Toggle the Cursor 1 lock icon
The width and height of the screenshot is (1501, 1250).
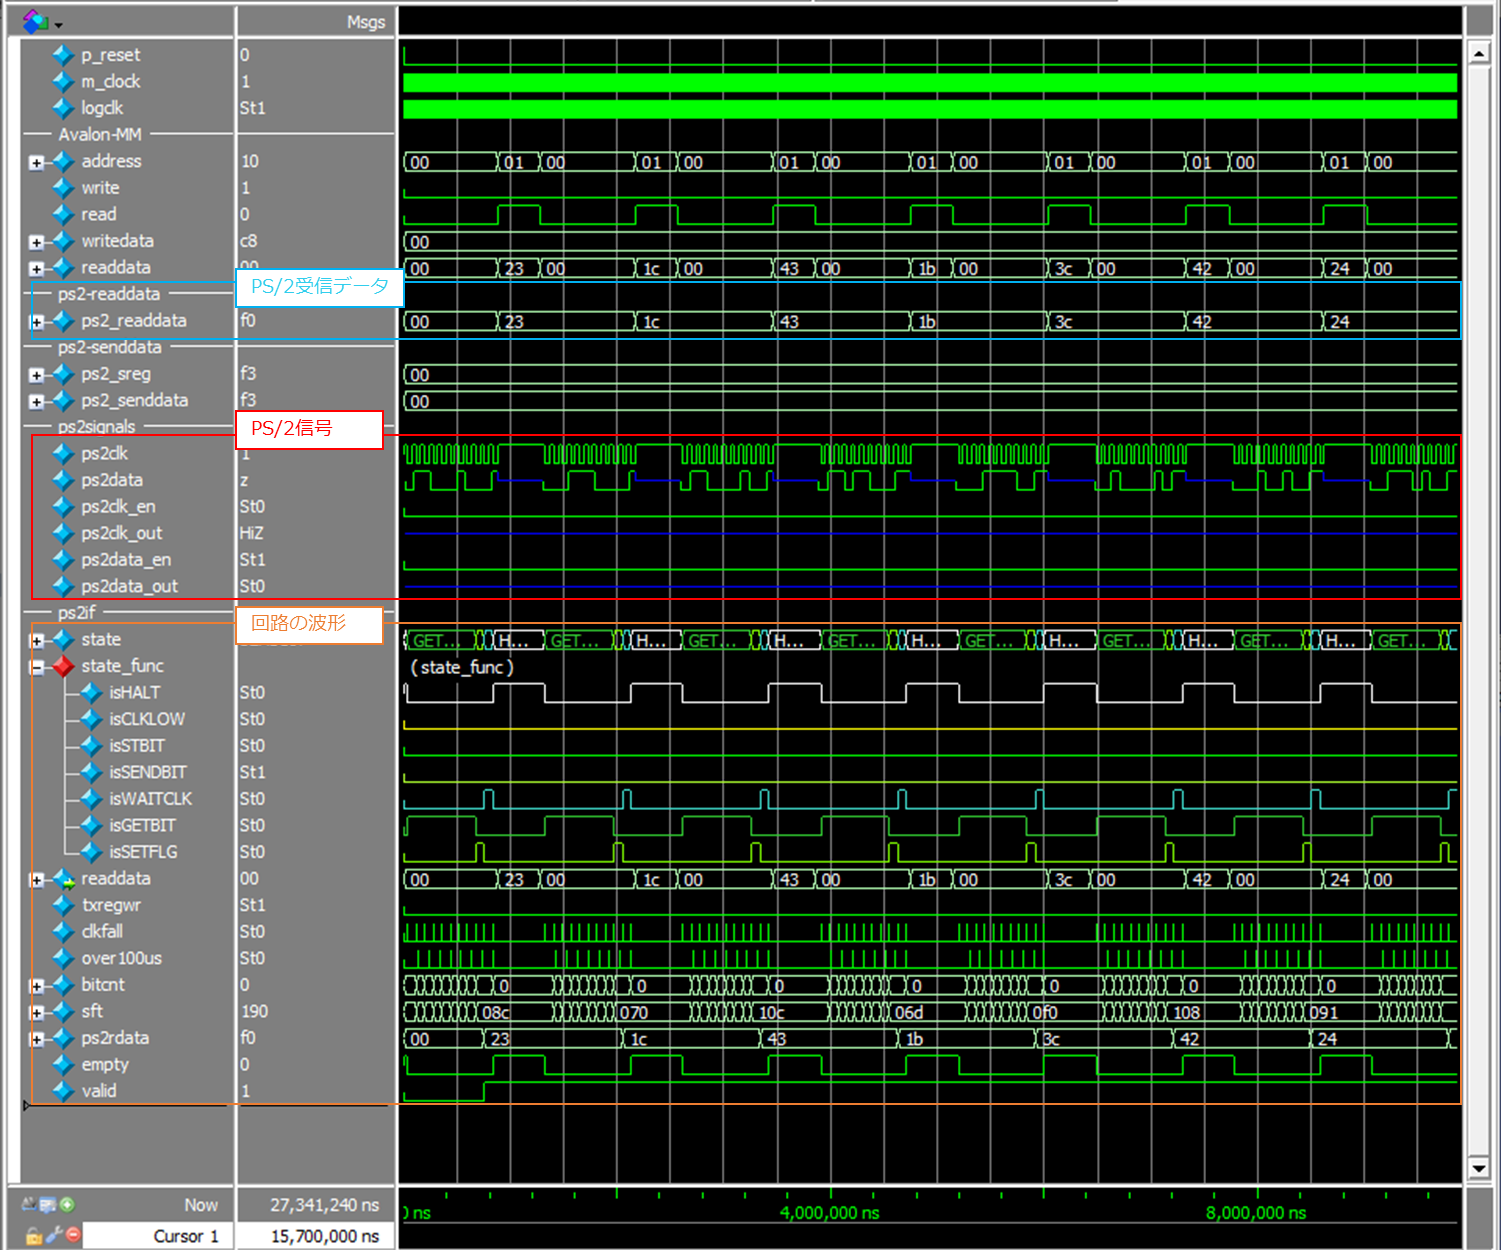33,1236
